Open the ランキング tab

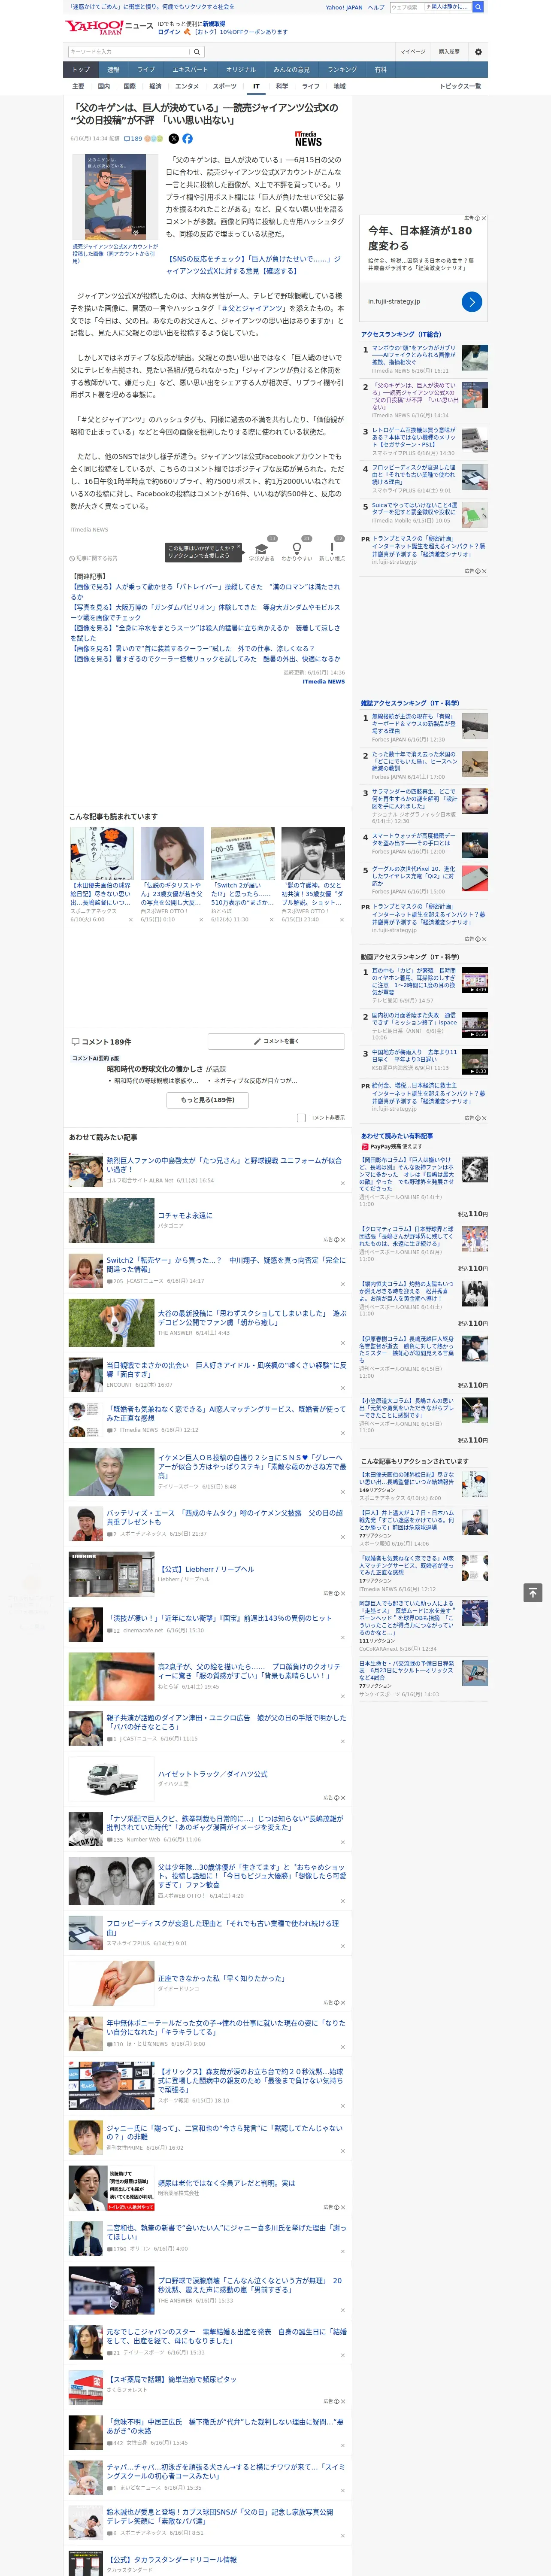pyautogui.click(x=342, y=70)
